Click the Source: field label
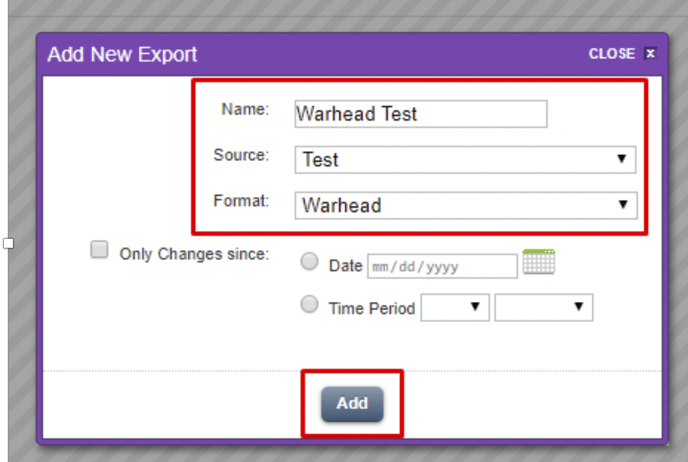Viewport: 688px width, 462px height. click(x=241, y=156)
